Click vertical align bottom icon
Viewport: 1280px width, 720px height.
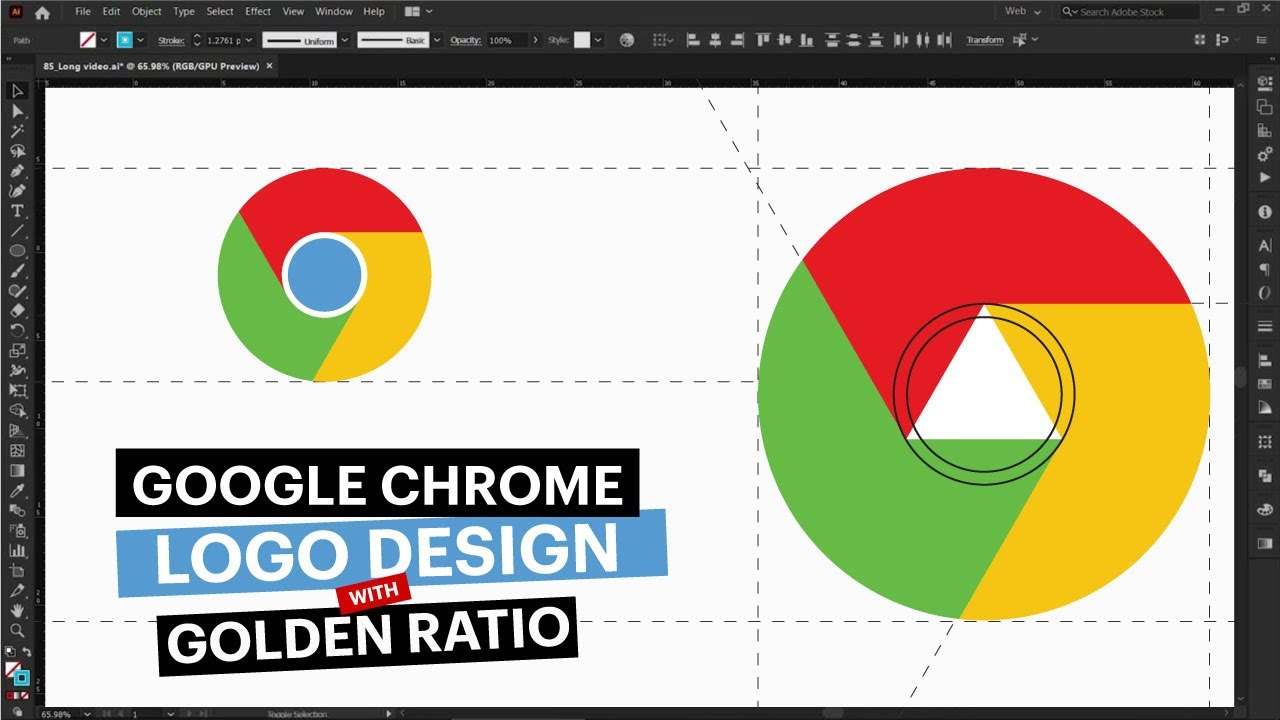(807, 40)
